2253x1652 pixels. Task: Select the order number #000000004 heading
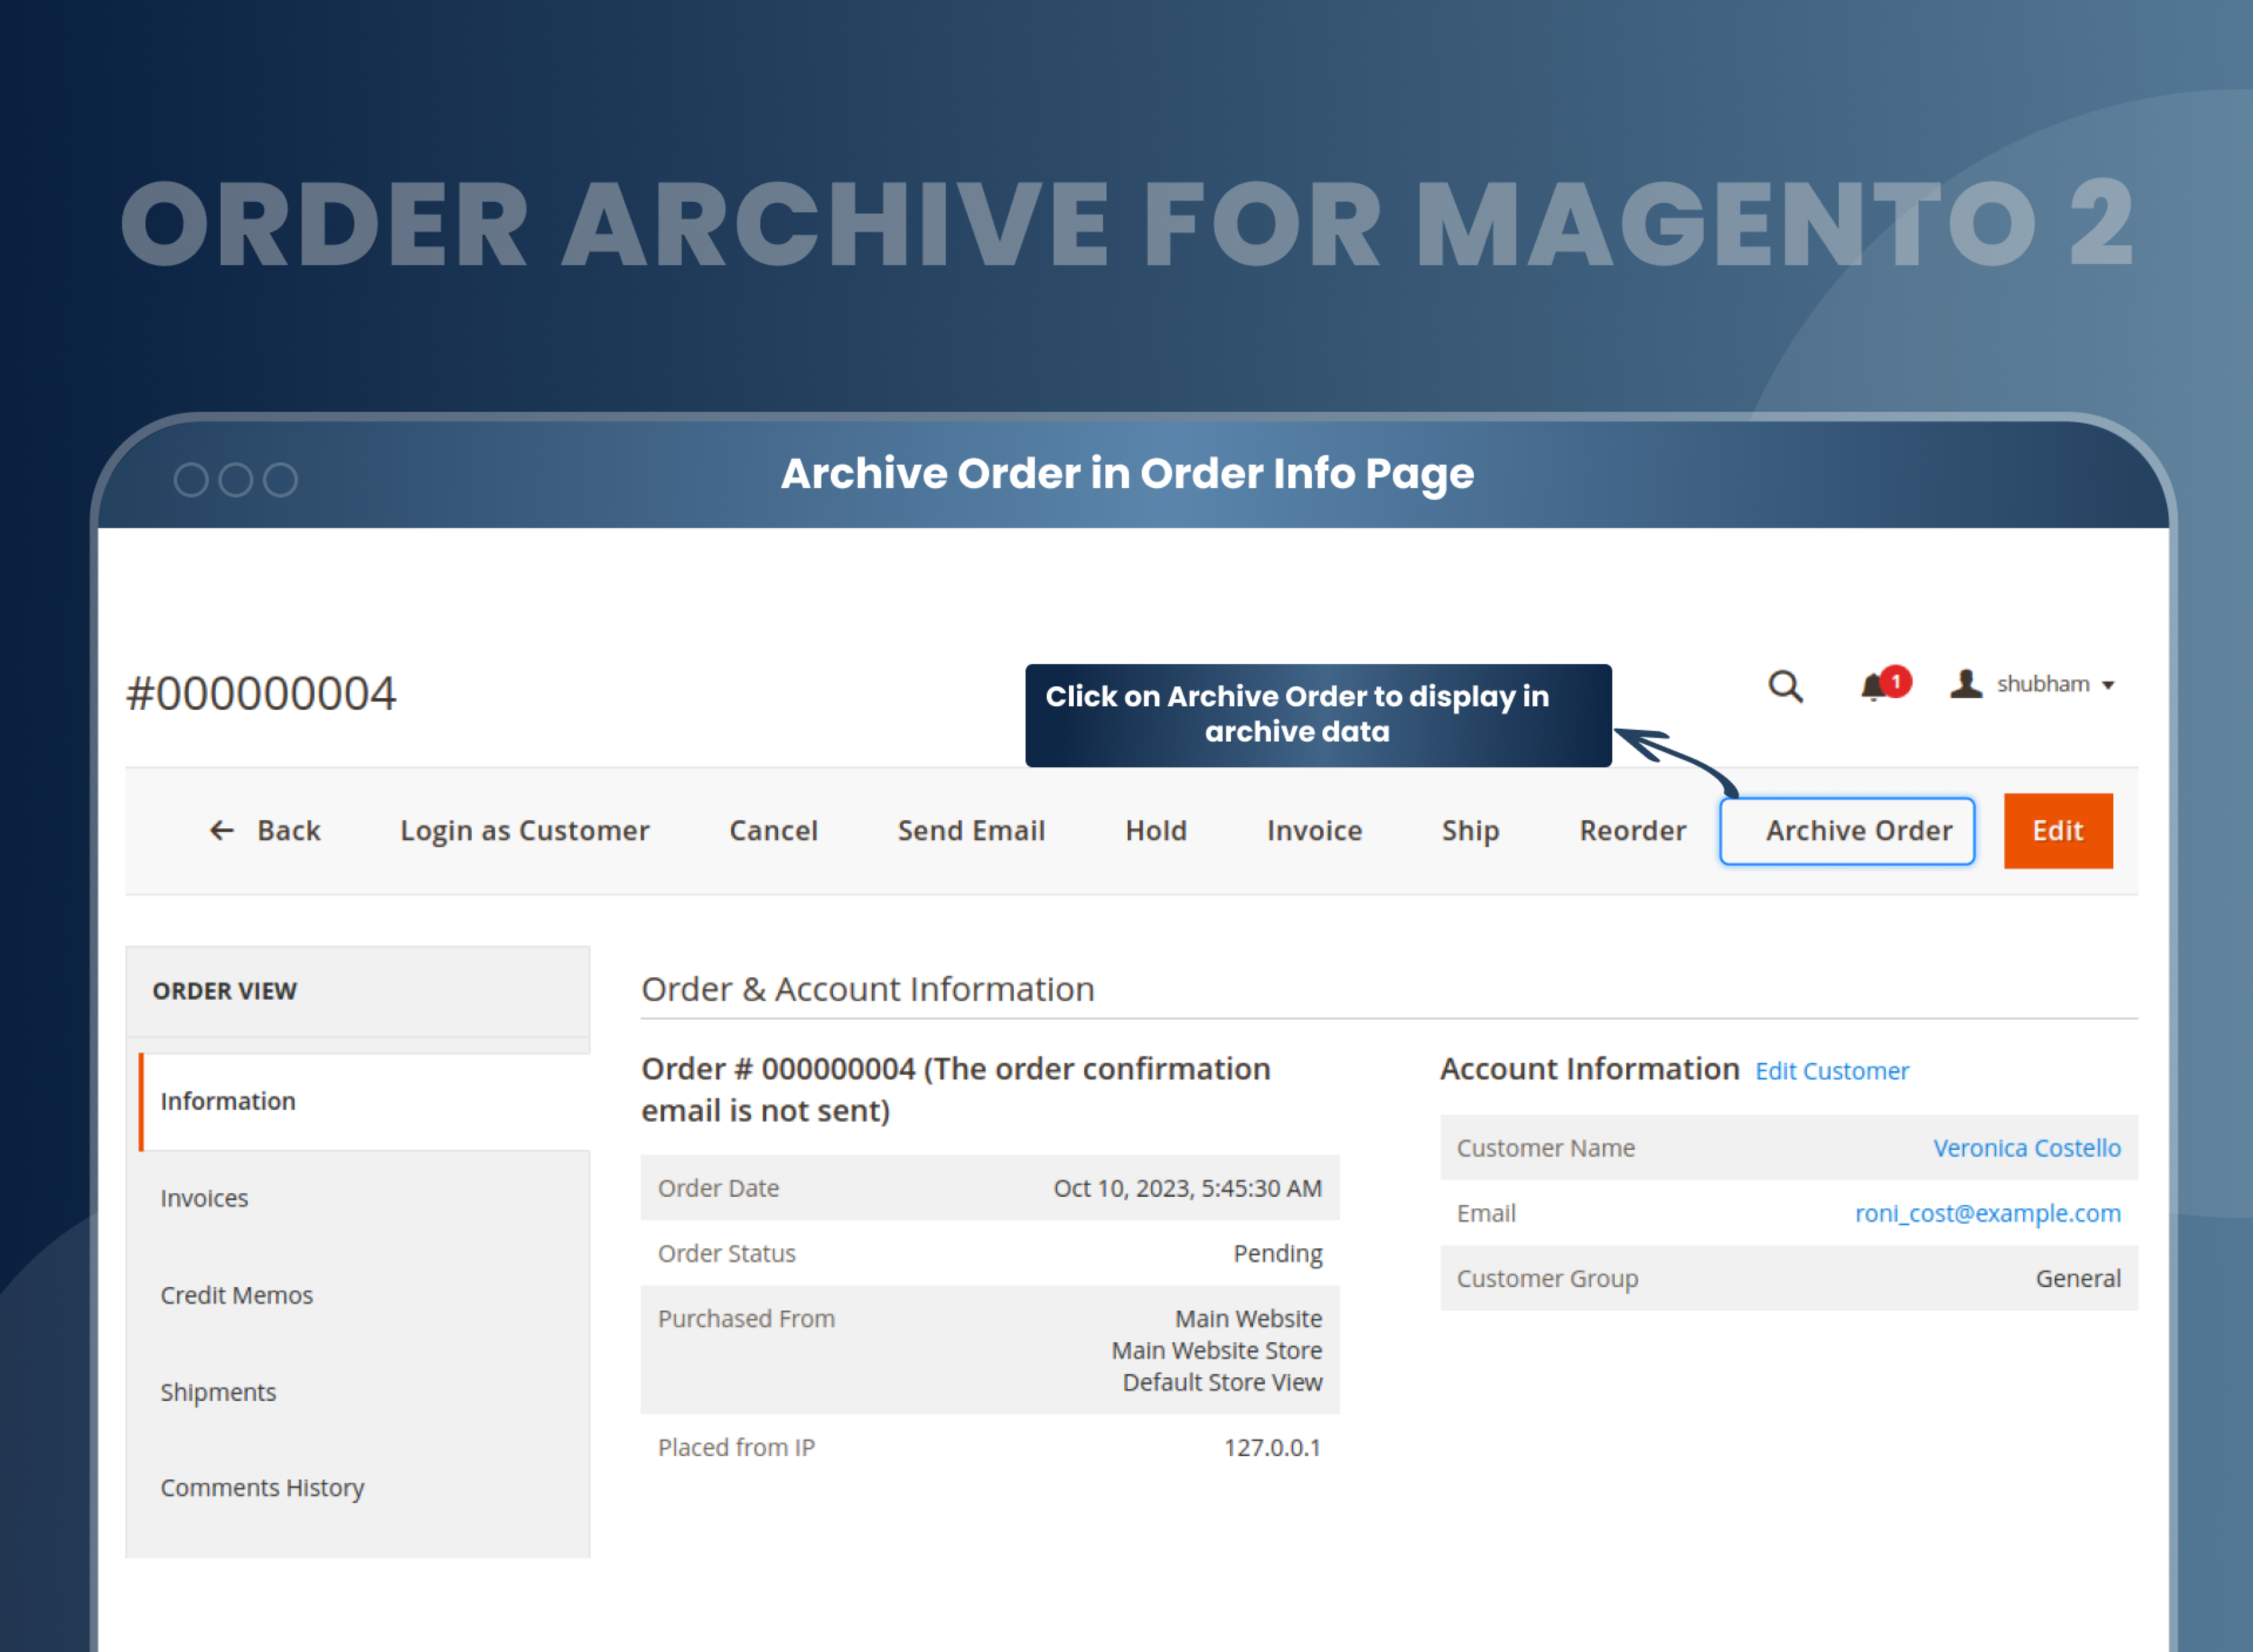[x=261, y=694]
